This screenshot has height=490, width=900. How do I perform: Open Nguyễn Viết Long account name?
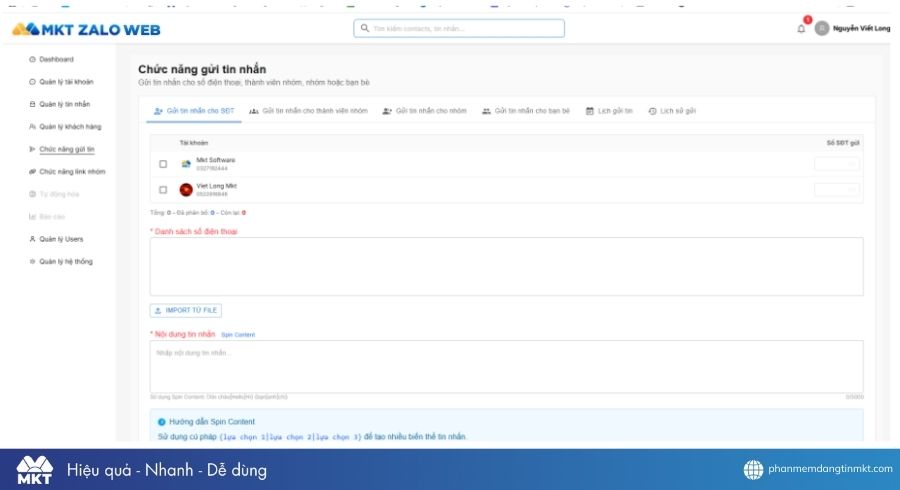[x=862, y=28]
